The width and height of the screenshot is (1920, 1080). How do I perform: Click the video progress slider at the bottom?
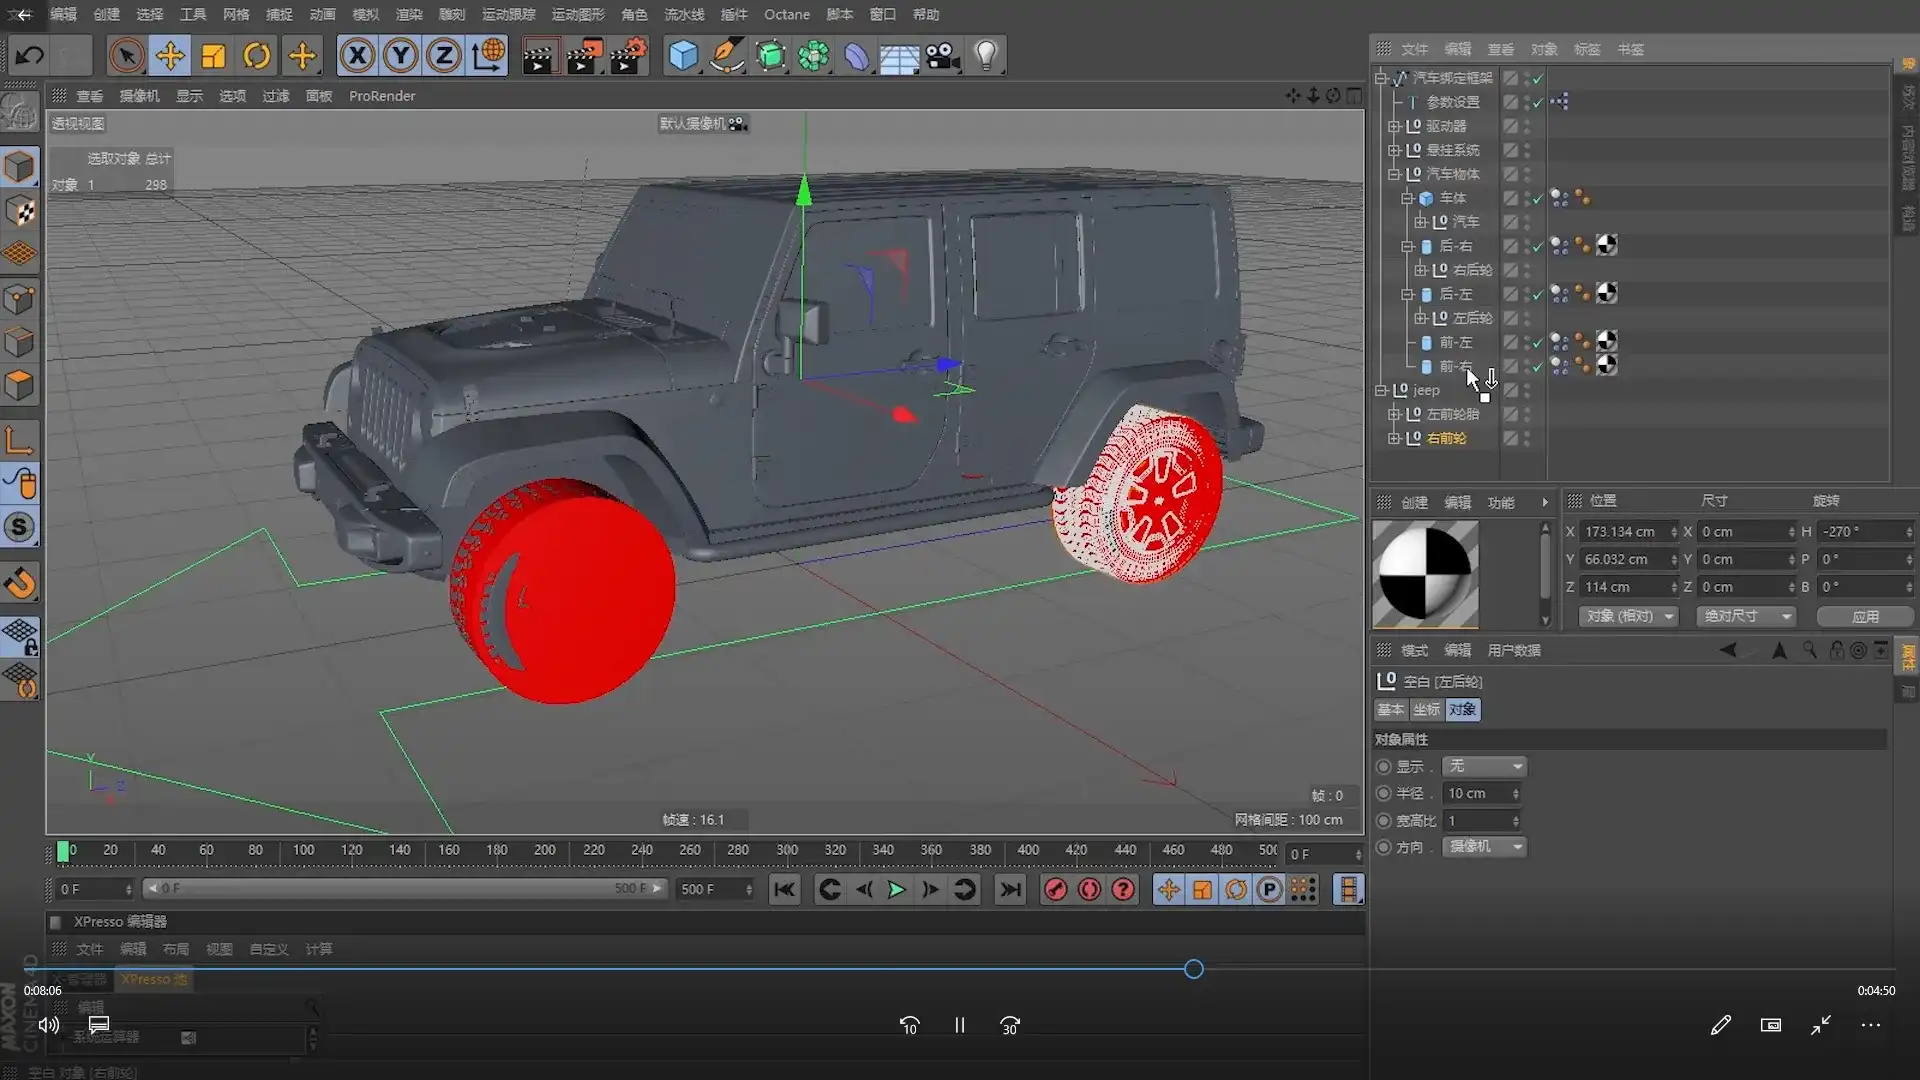click(1193, 968)
